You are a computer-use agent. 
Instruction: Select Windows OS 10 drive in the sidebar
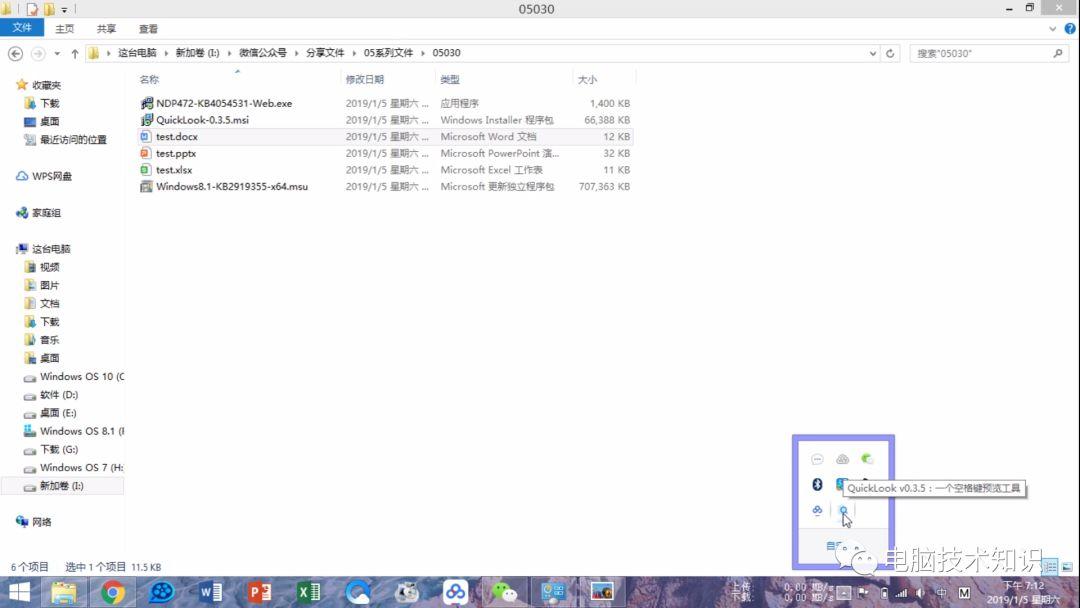click(81, 377)
